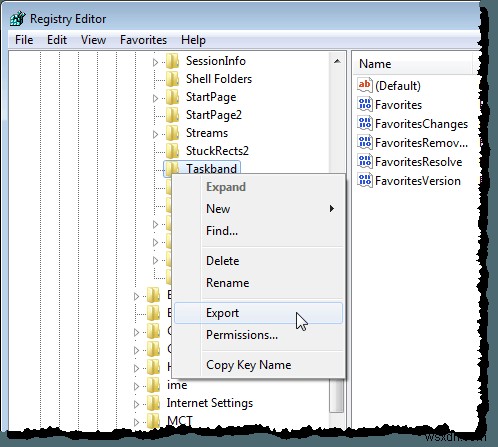Viewport: 498px width, 447px height.
Task: Choose Rename from the context menu
Action: click(258, 283)
